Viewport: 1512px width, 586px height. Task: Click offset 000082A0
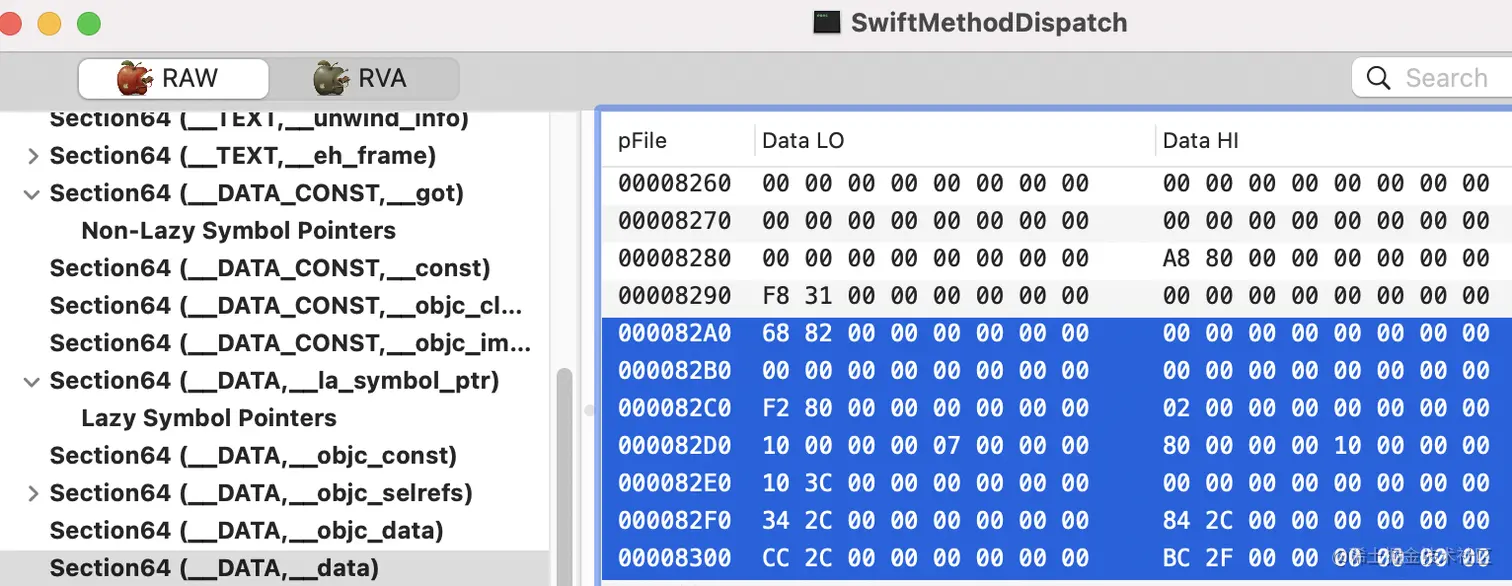[675, 334]
